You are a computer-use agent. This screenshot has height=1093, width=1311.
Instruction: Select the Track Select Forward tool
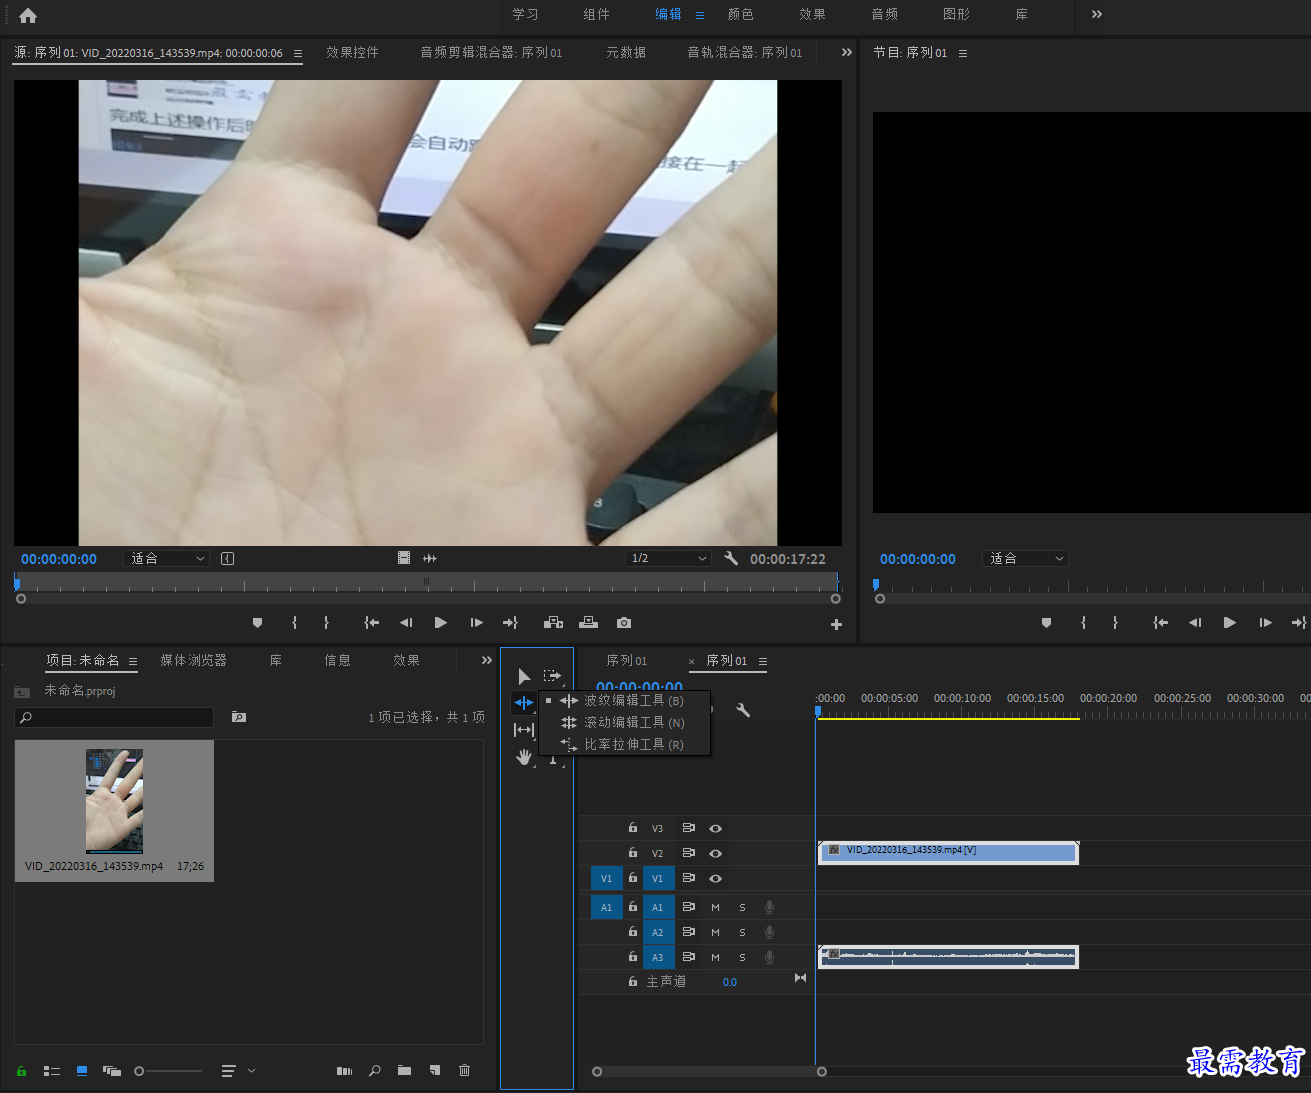pyautogui.click(x=553, y=677)
